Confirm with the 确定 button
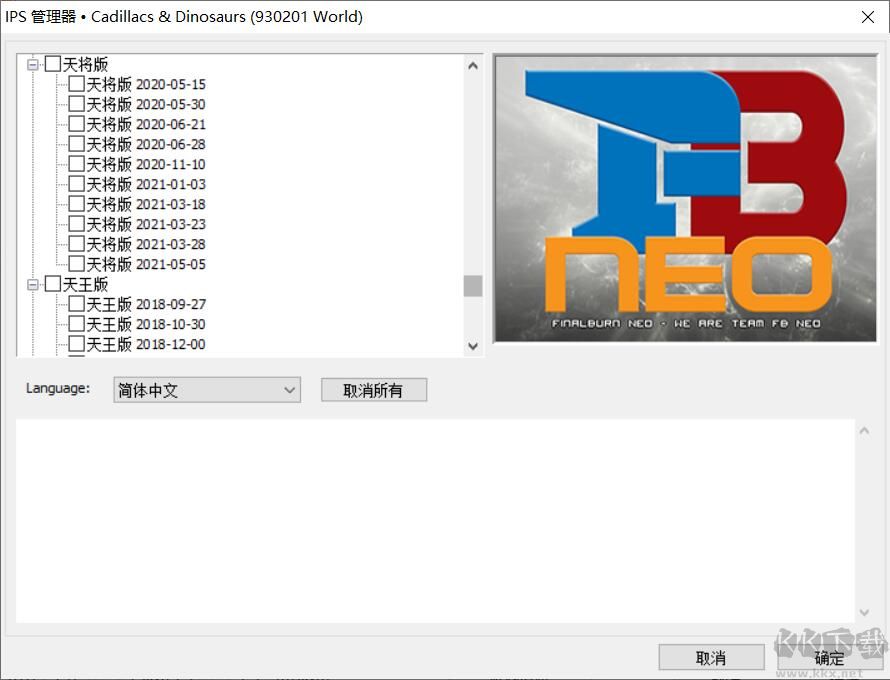The height and width of the screenshot is (680, 890). 829,658
